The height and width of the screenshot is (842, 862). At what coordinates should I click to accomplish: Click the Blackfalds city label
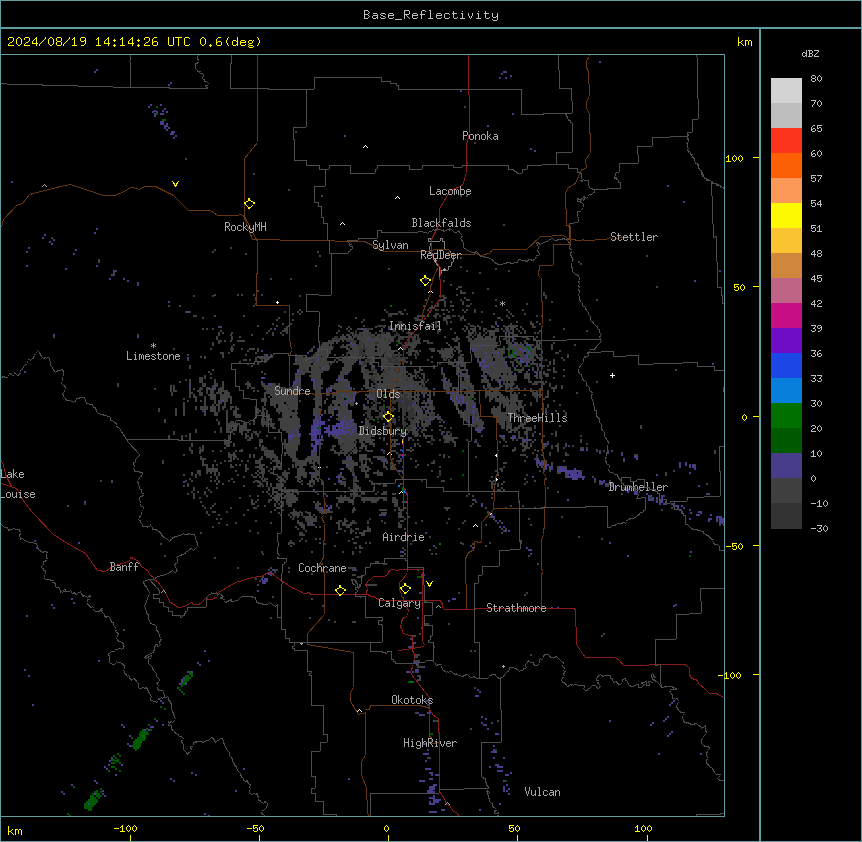tap(441, 223)
